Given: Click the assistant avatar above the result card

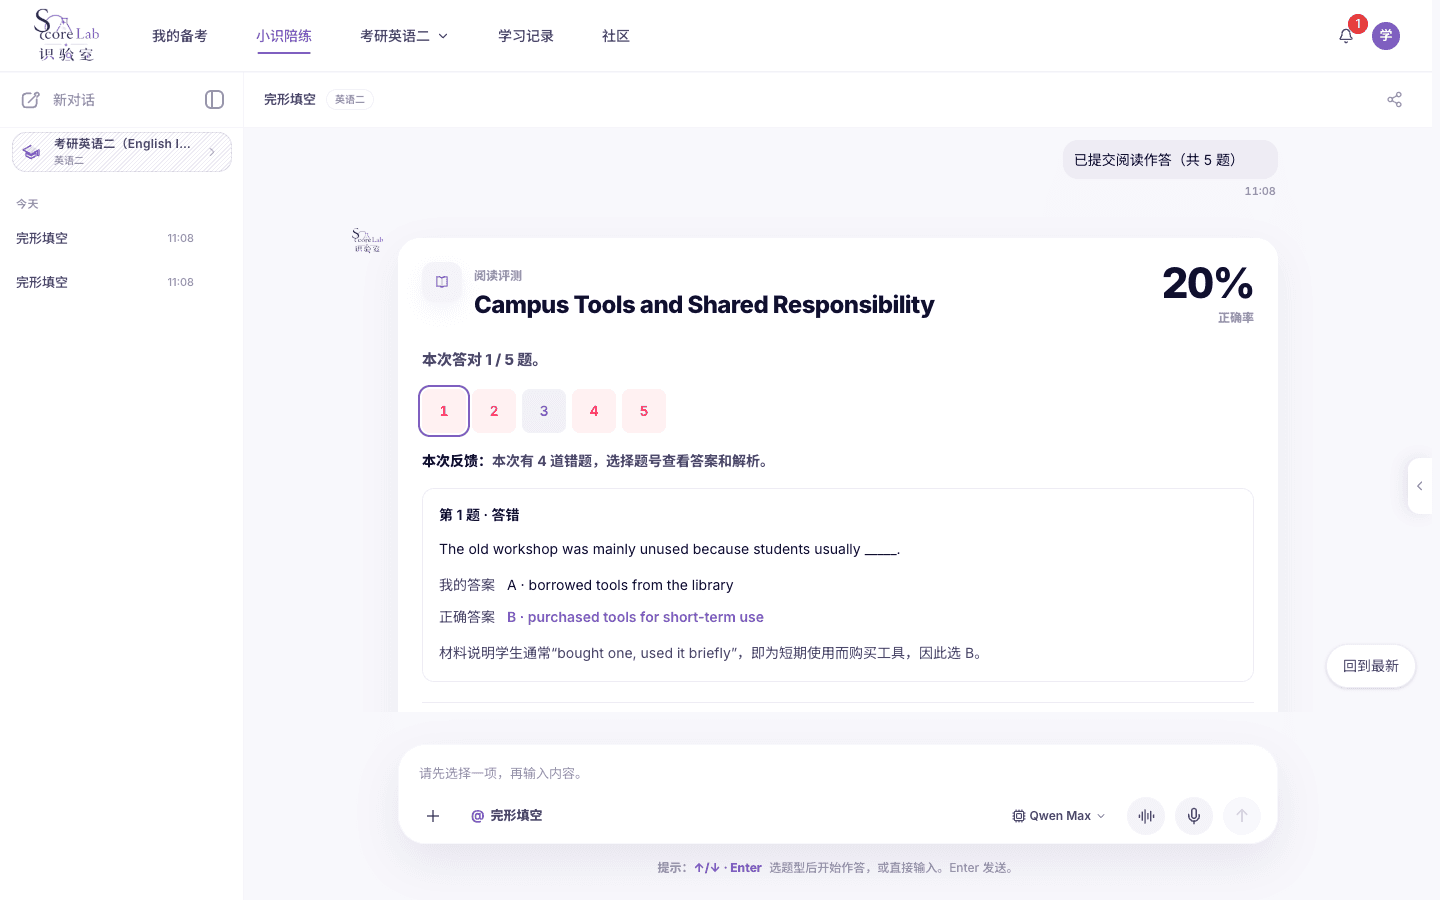Looking at the screenshot, I should point(368,240).
